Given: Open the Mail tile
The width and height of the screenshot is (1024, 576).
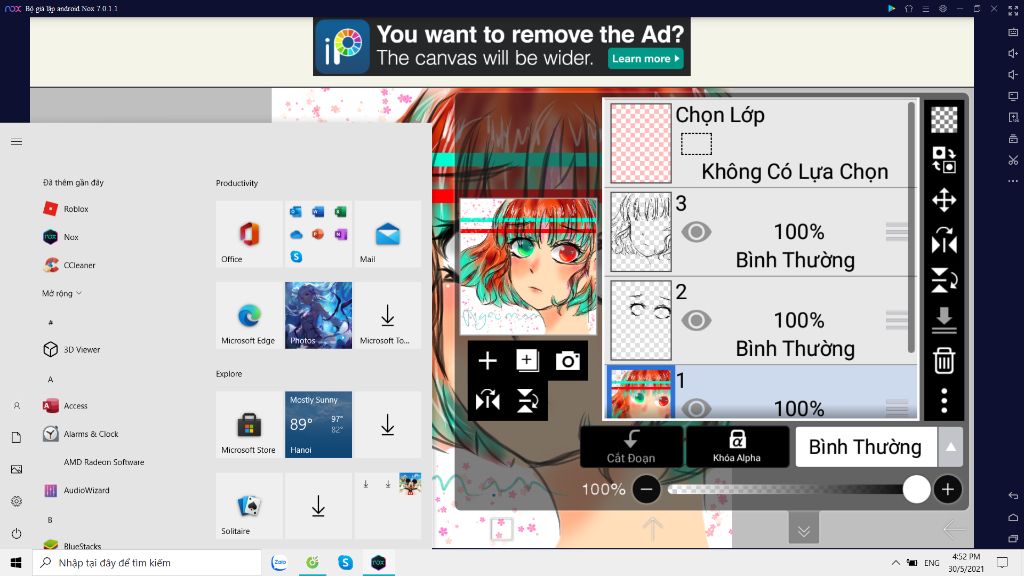Looking at the screenshot, I should 387,234.
